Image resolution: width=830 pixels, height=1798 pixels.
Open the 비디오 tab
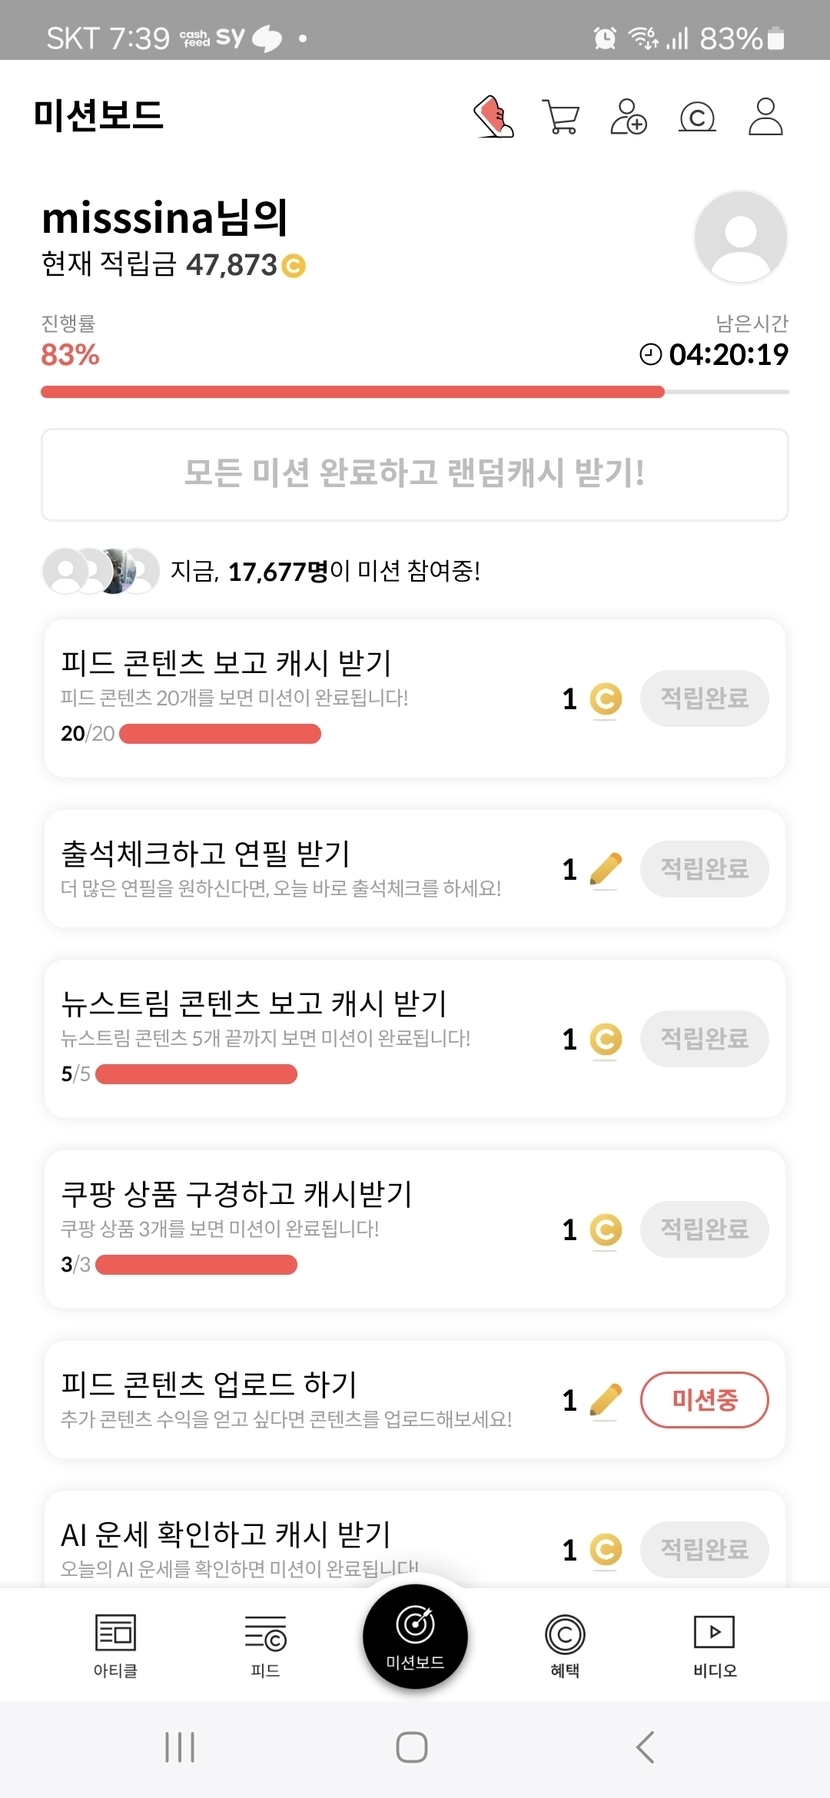tap(714, 1645)
